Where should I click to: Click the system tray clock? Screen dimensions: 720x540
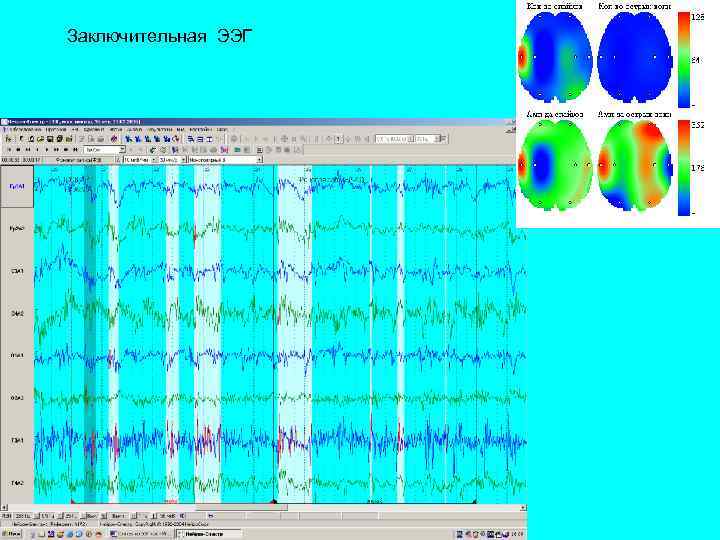pyautogui.click(x=518, y=534)
